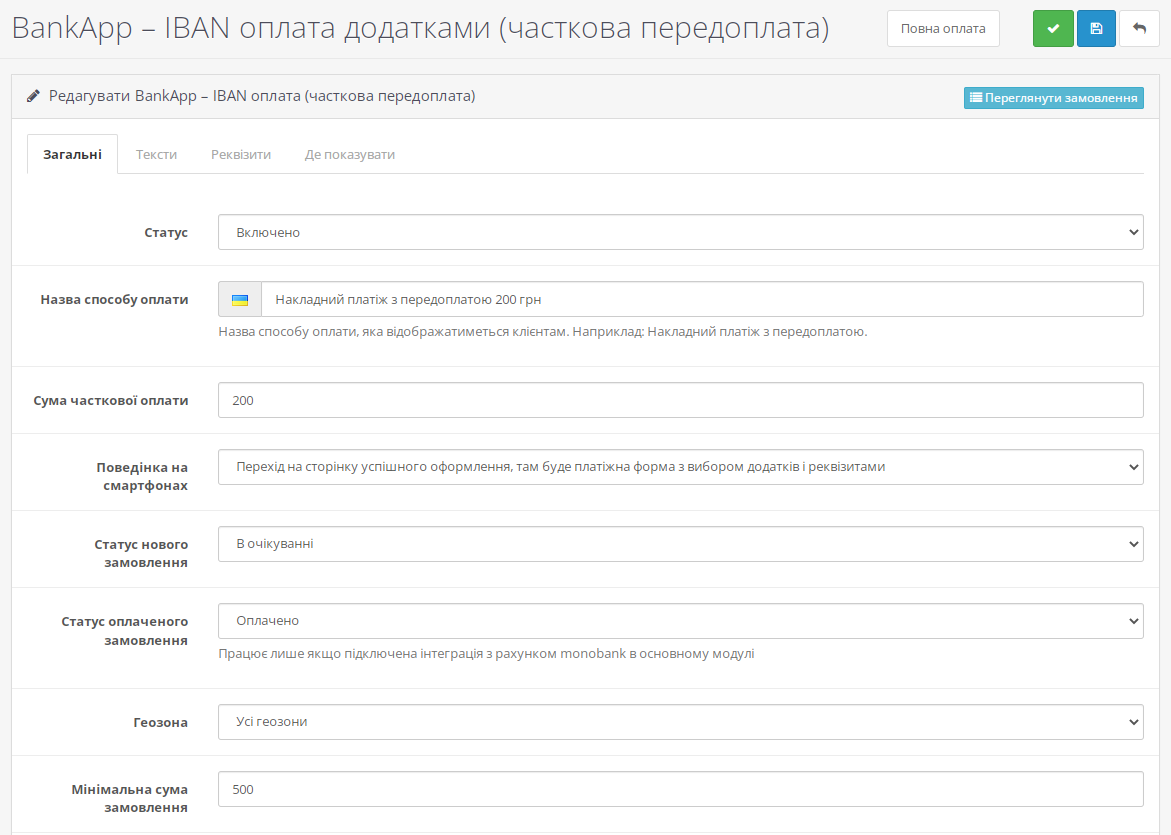Click the green checkmark save button
Image resolution: width=1171 pixels, height=835 pixels.
tap(1053, 29)
